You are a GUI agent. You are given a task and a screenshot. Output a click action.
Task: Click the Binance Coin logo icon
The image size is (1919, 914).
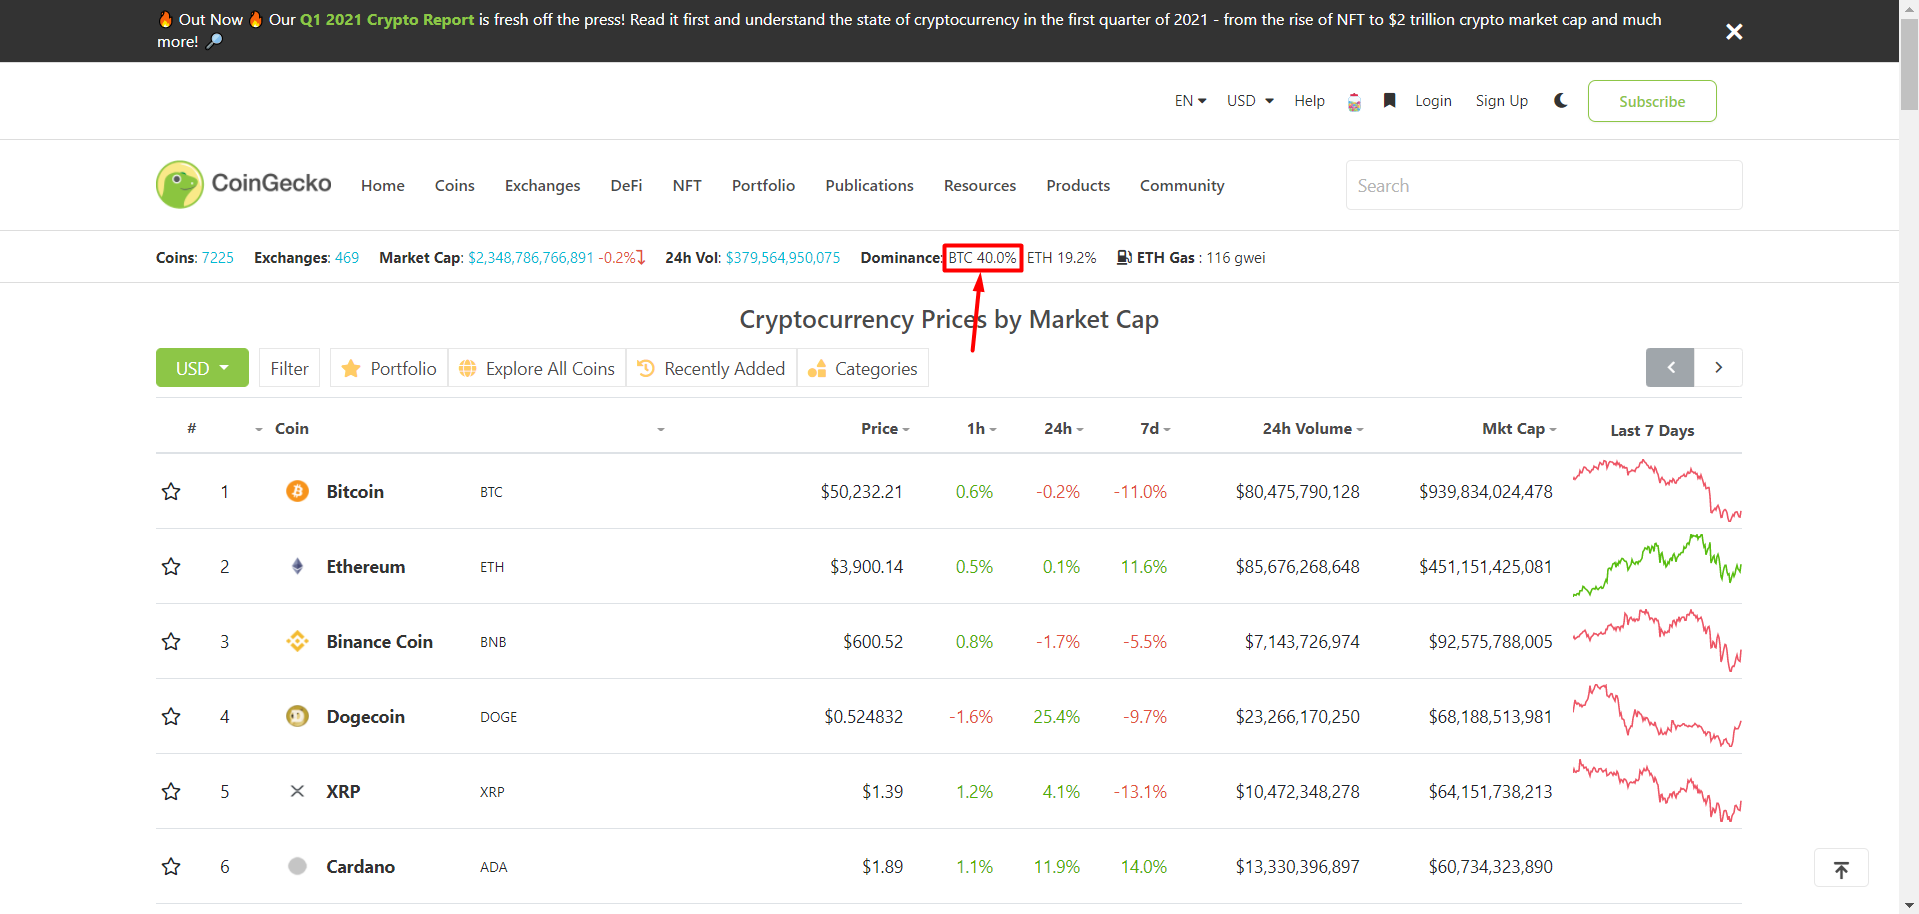(297, 641)
